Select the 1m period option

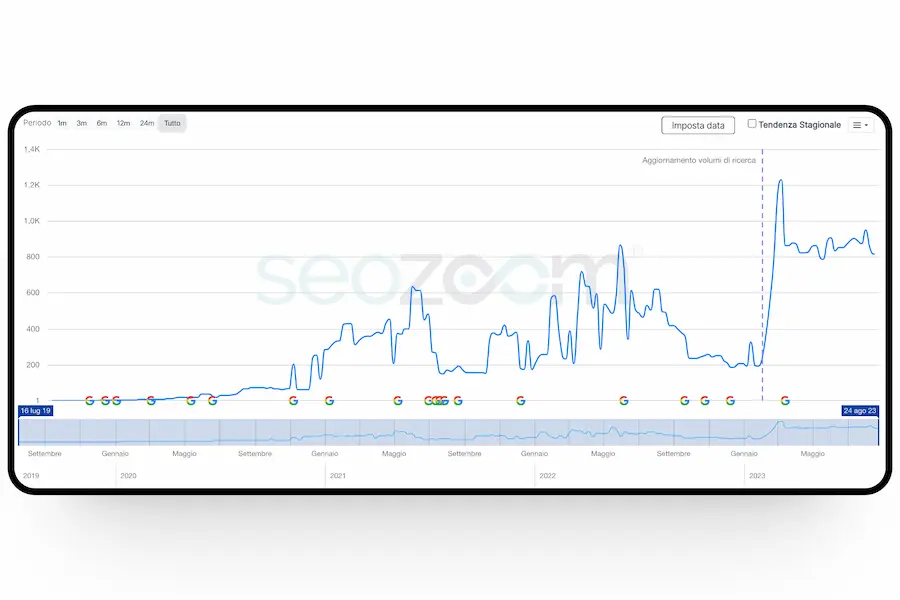[62, 123]
